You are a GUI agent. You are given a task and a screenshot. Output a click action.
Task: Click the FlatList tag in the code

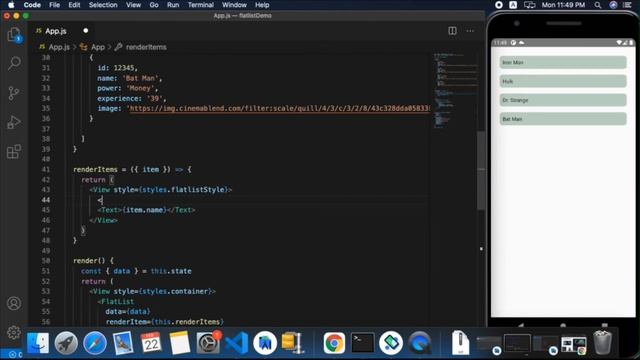pyautogui.click(x=116, y=301)
